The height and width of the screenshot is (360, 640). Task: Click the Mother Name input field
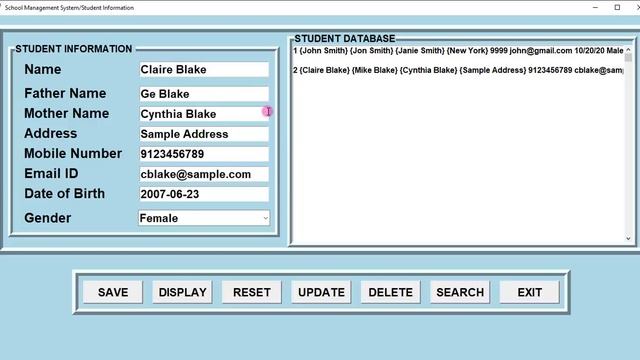point(204,114)
